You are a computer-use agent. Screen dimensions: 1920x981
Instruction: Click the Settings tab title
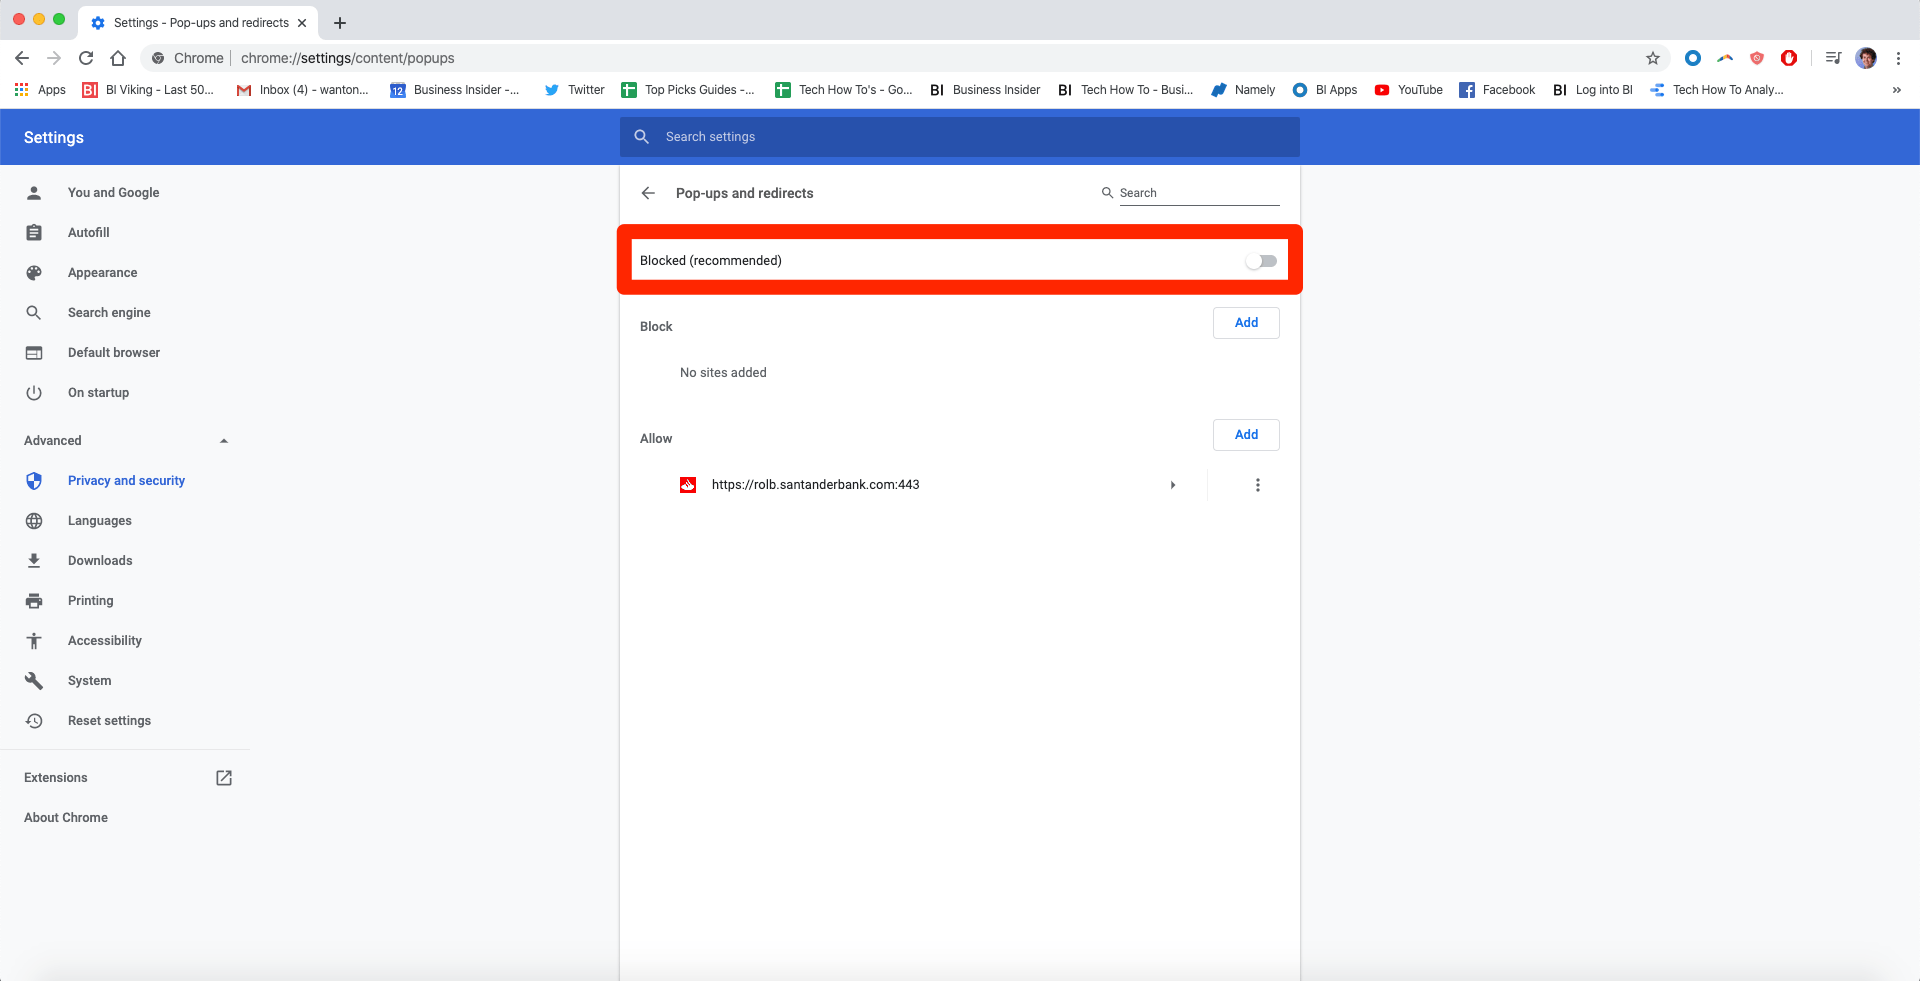coord(201,23)
